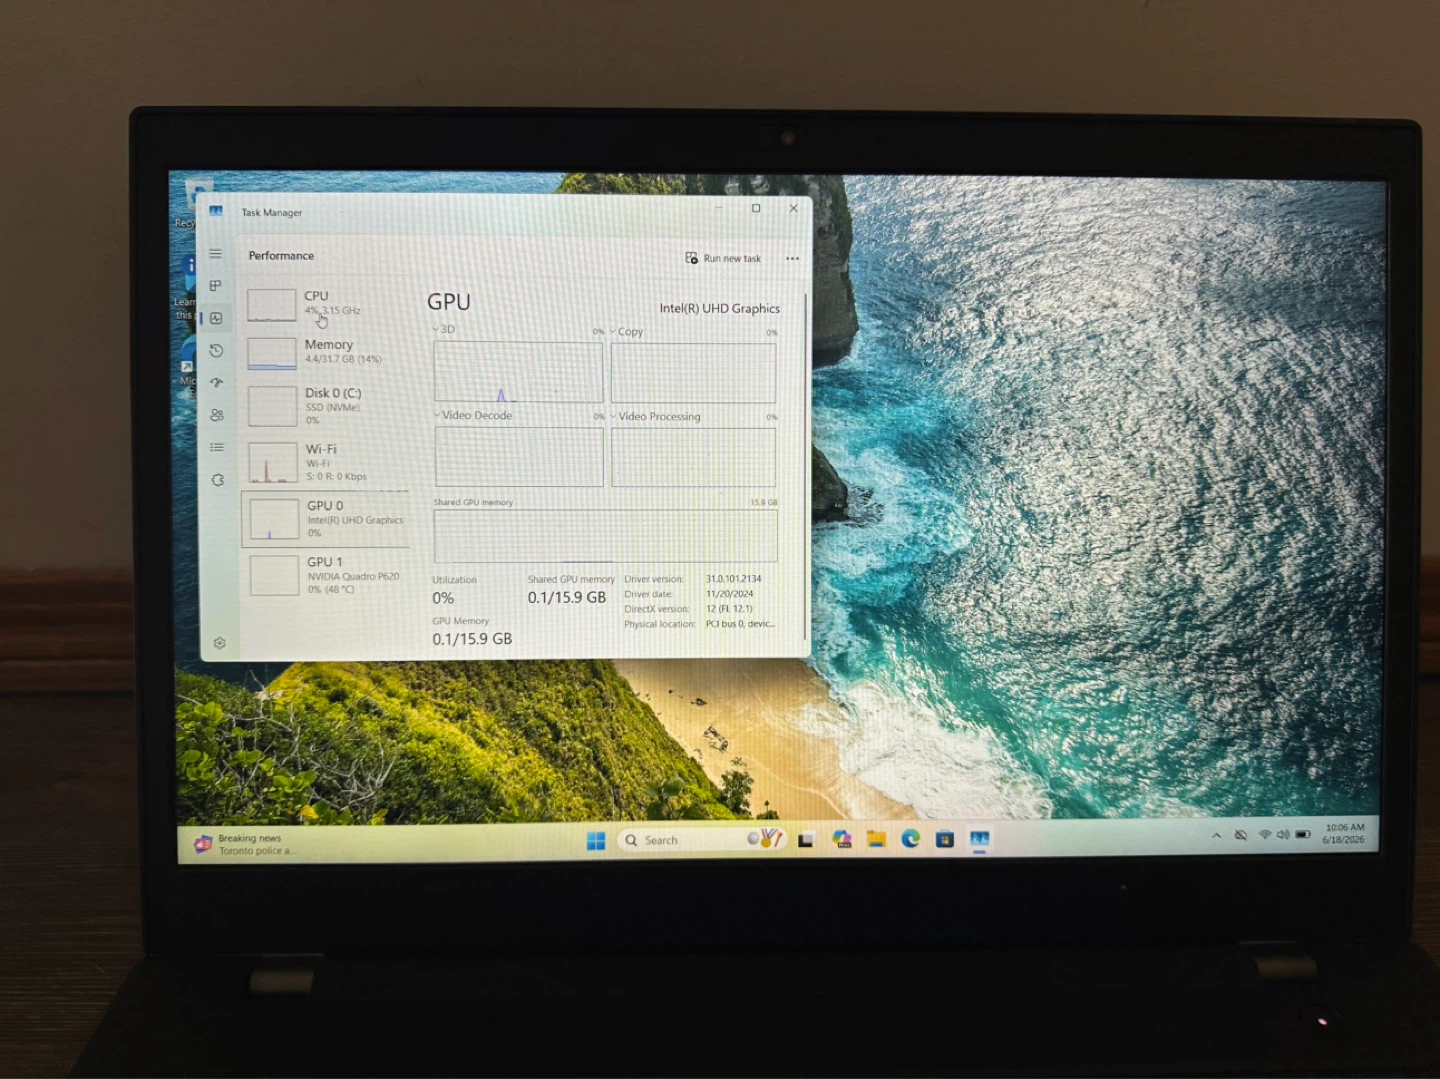
Task: Select Wi-Fi performance entry
Action: (326, 462)
